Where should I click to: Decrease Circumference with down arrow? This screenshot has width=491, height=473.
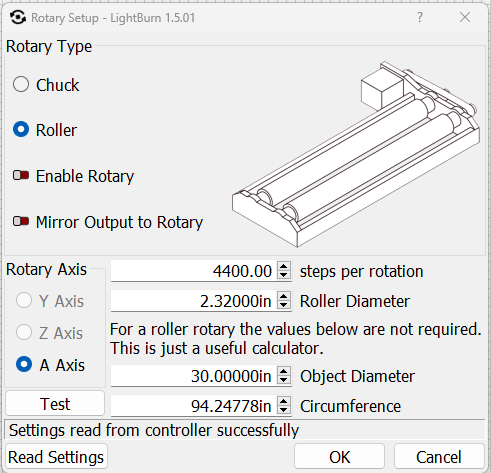coord(284,410)
